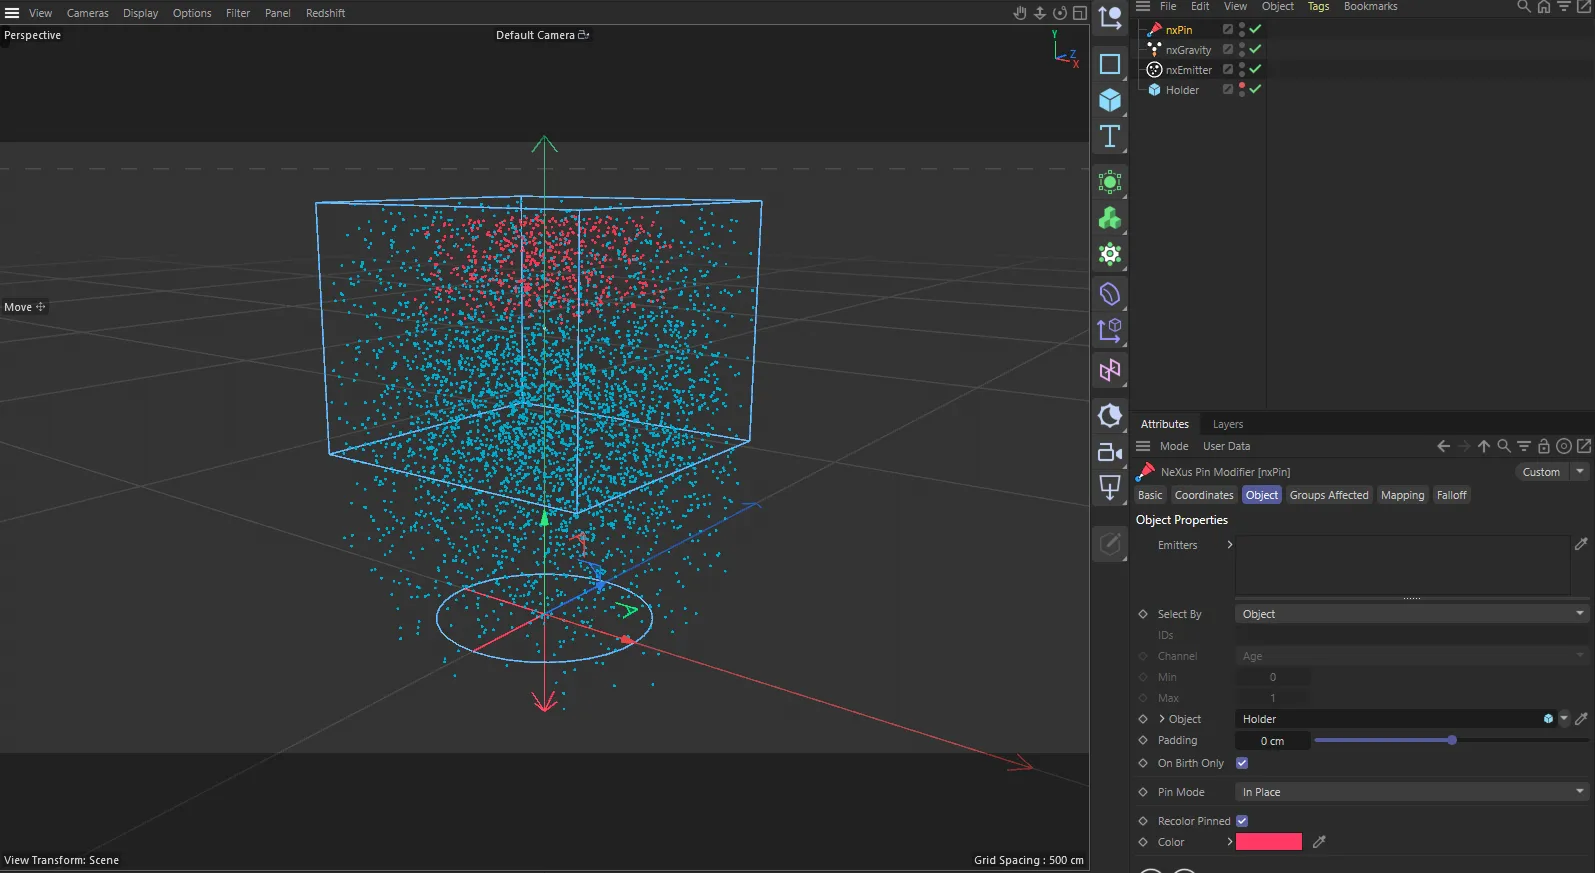
Task: Click the Padding slider handle
Action: (x=1452, y=740)
